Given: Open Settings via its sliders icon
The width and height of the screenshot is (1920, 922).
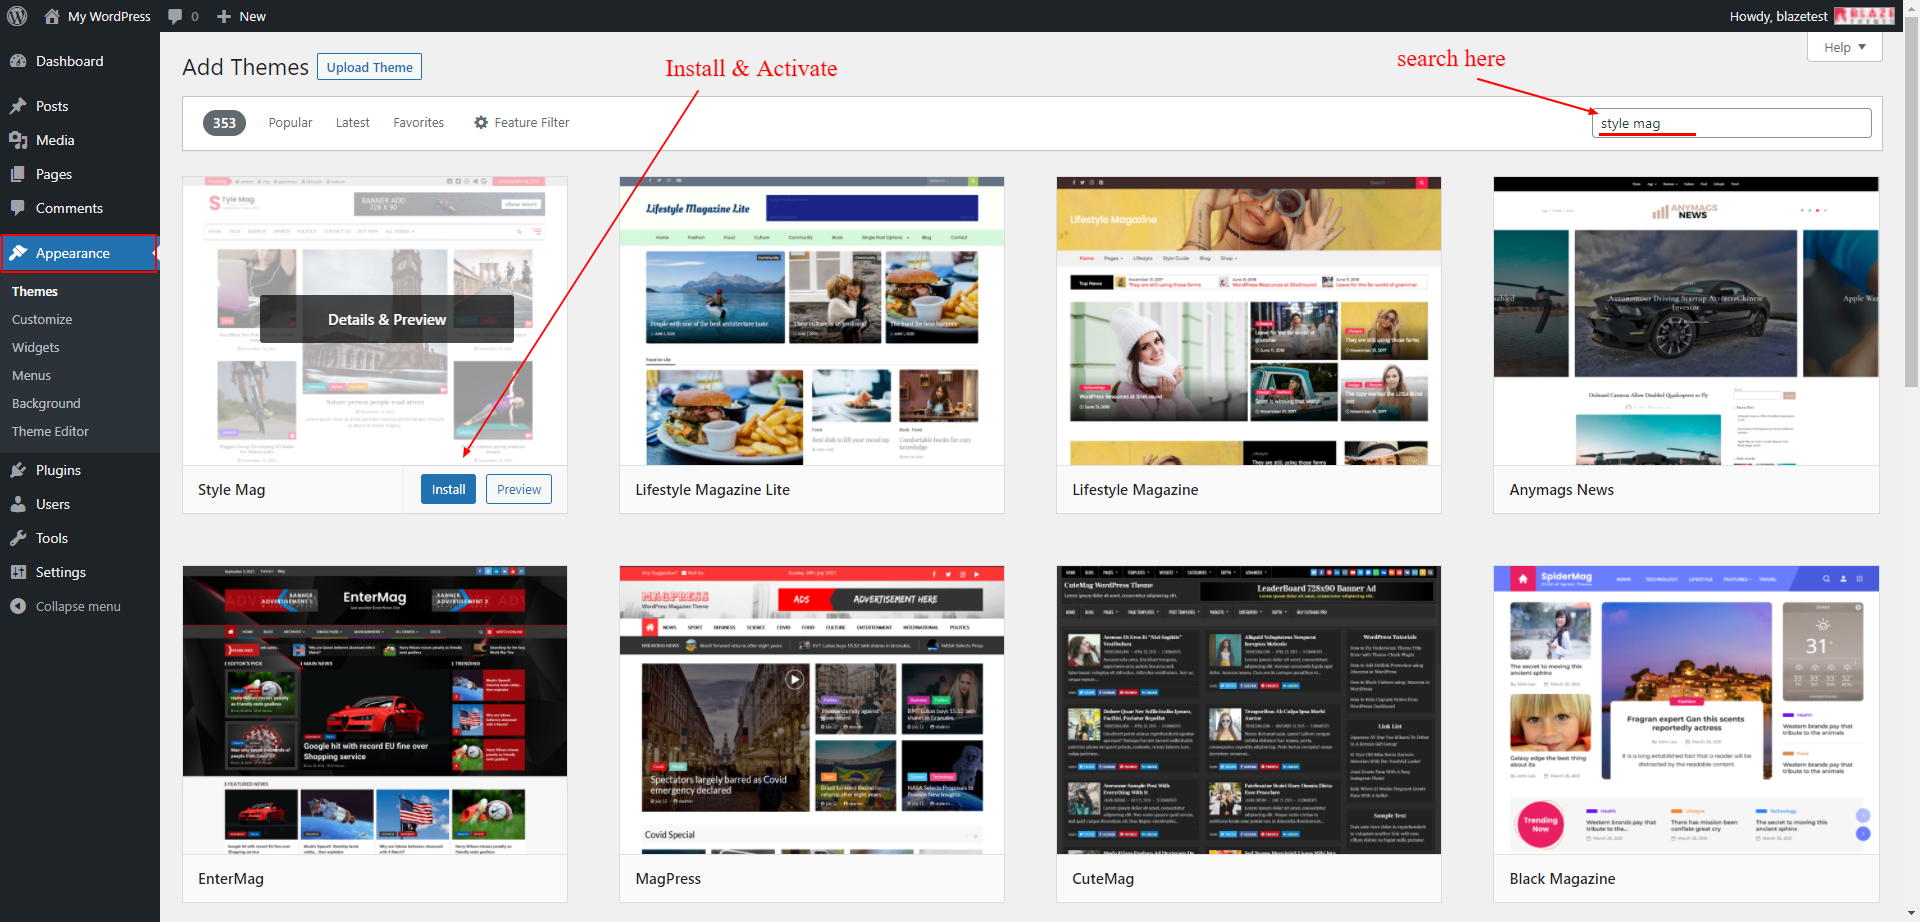Looking at the screenshot, I should tap(18, 572).
